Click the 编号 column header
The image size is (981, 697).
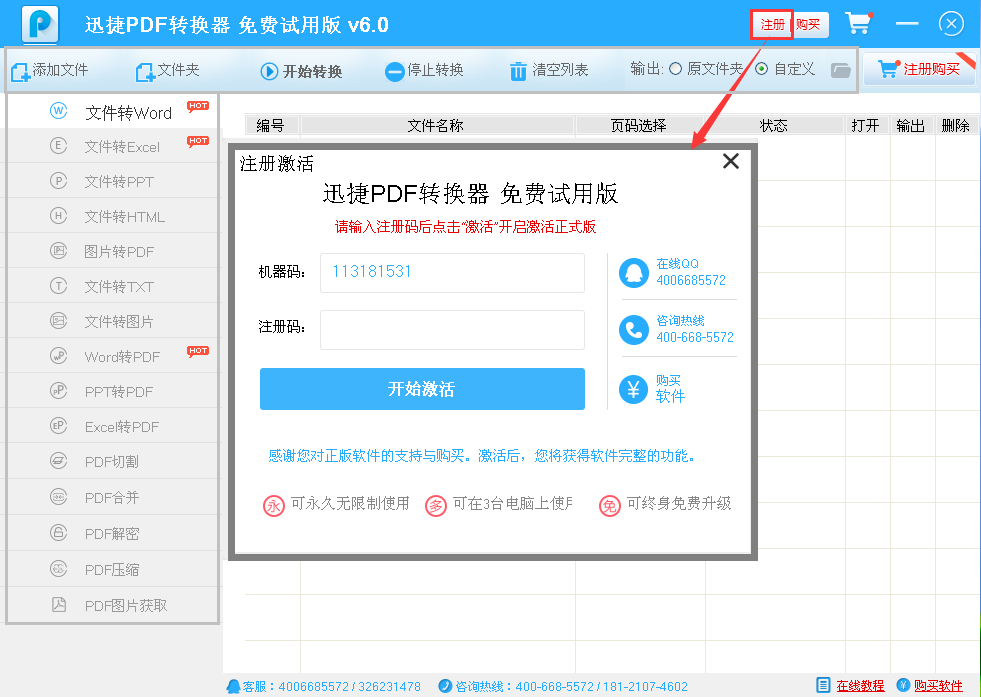[x=271, y=126]
